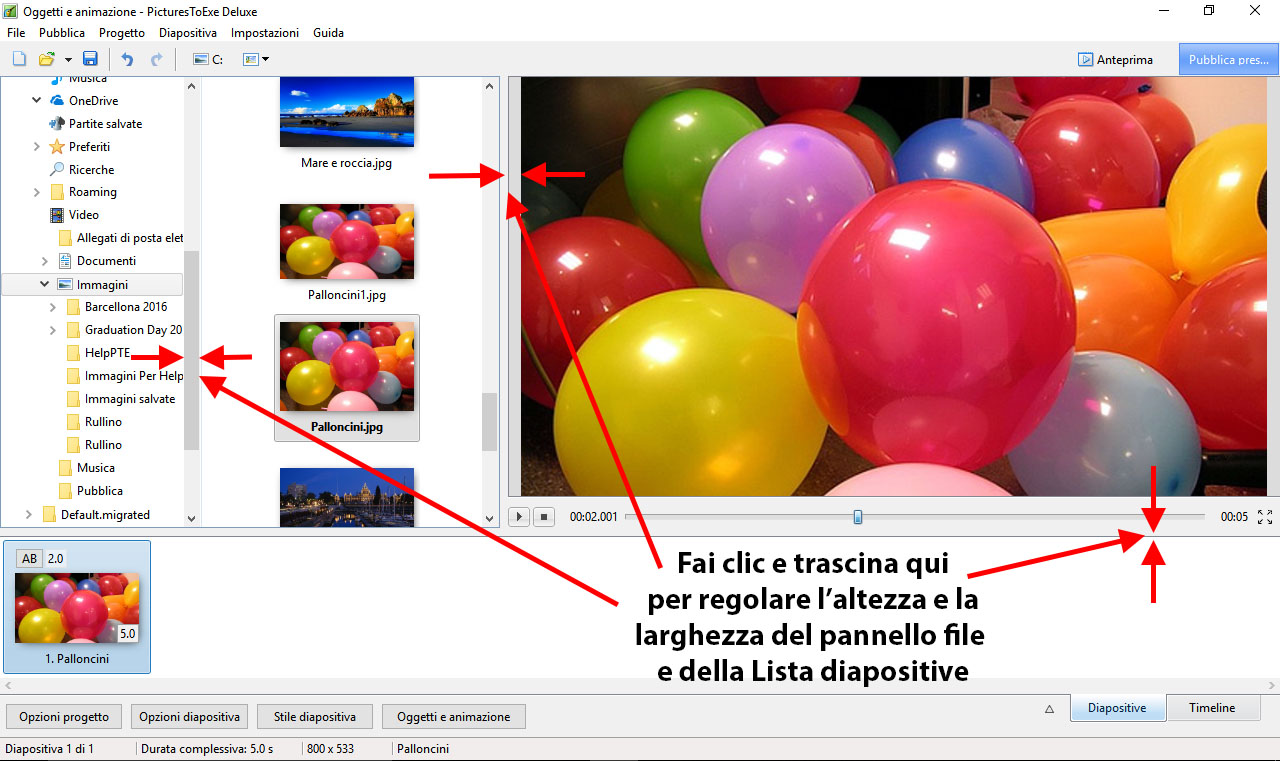Open an existing project file

pyautogui.click(x=47, y=59)
